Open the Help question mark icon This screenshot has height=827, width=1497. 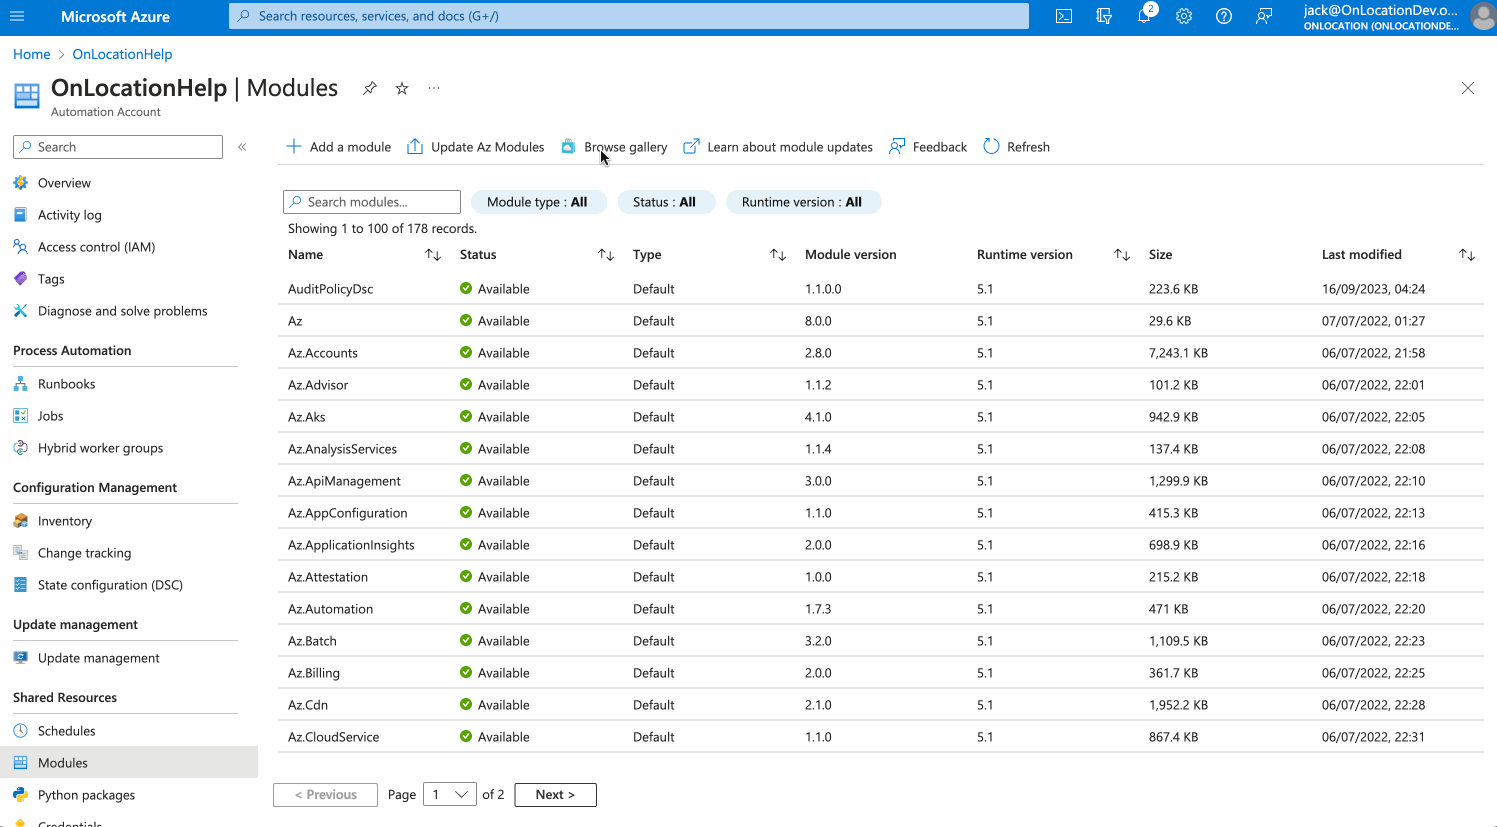(x=1224, y=16)
